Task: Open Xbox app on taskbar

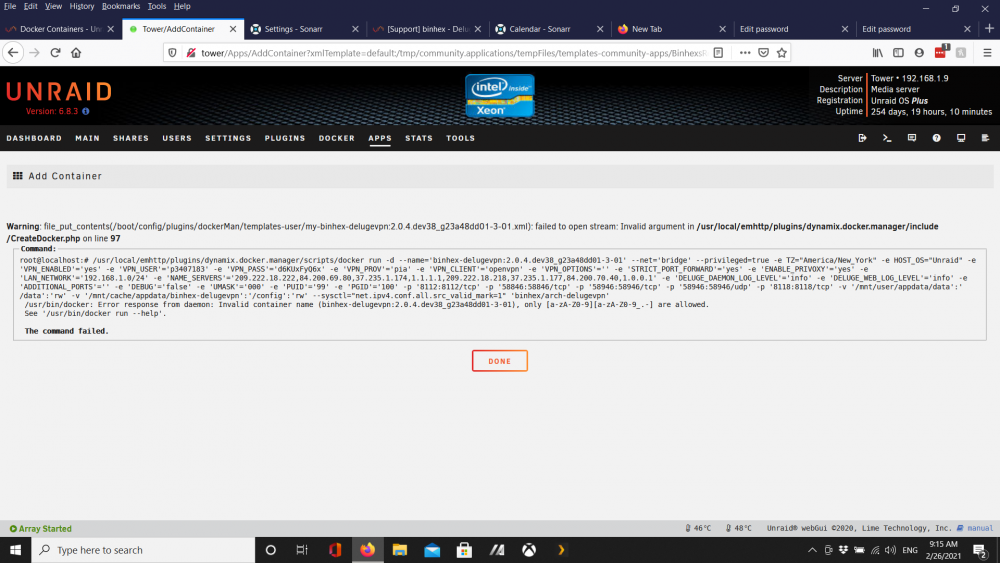Action: click(x=529, y=550)
